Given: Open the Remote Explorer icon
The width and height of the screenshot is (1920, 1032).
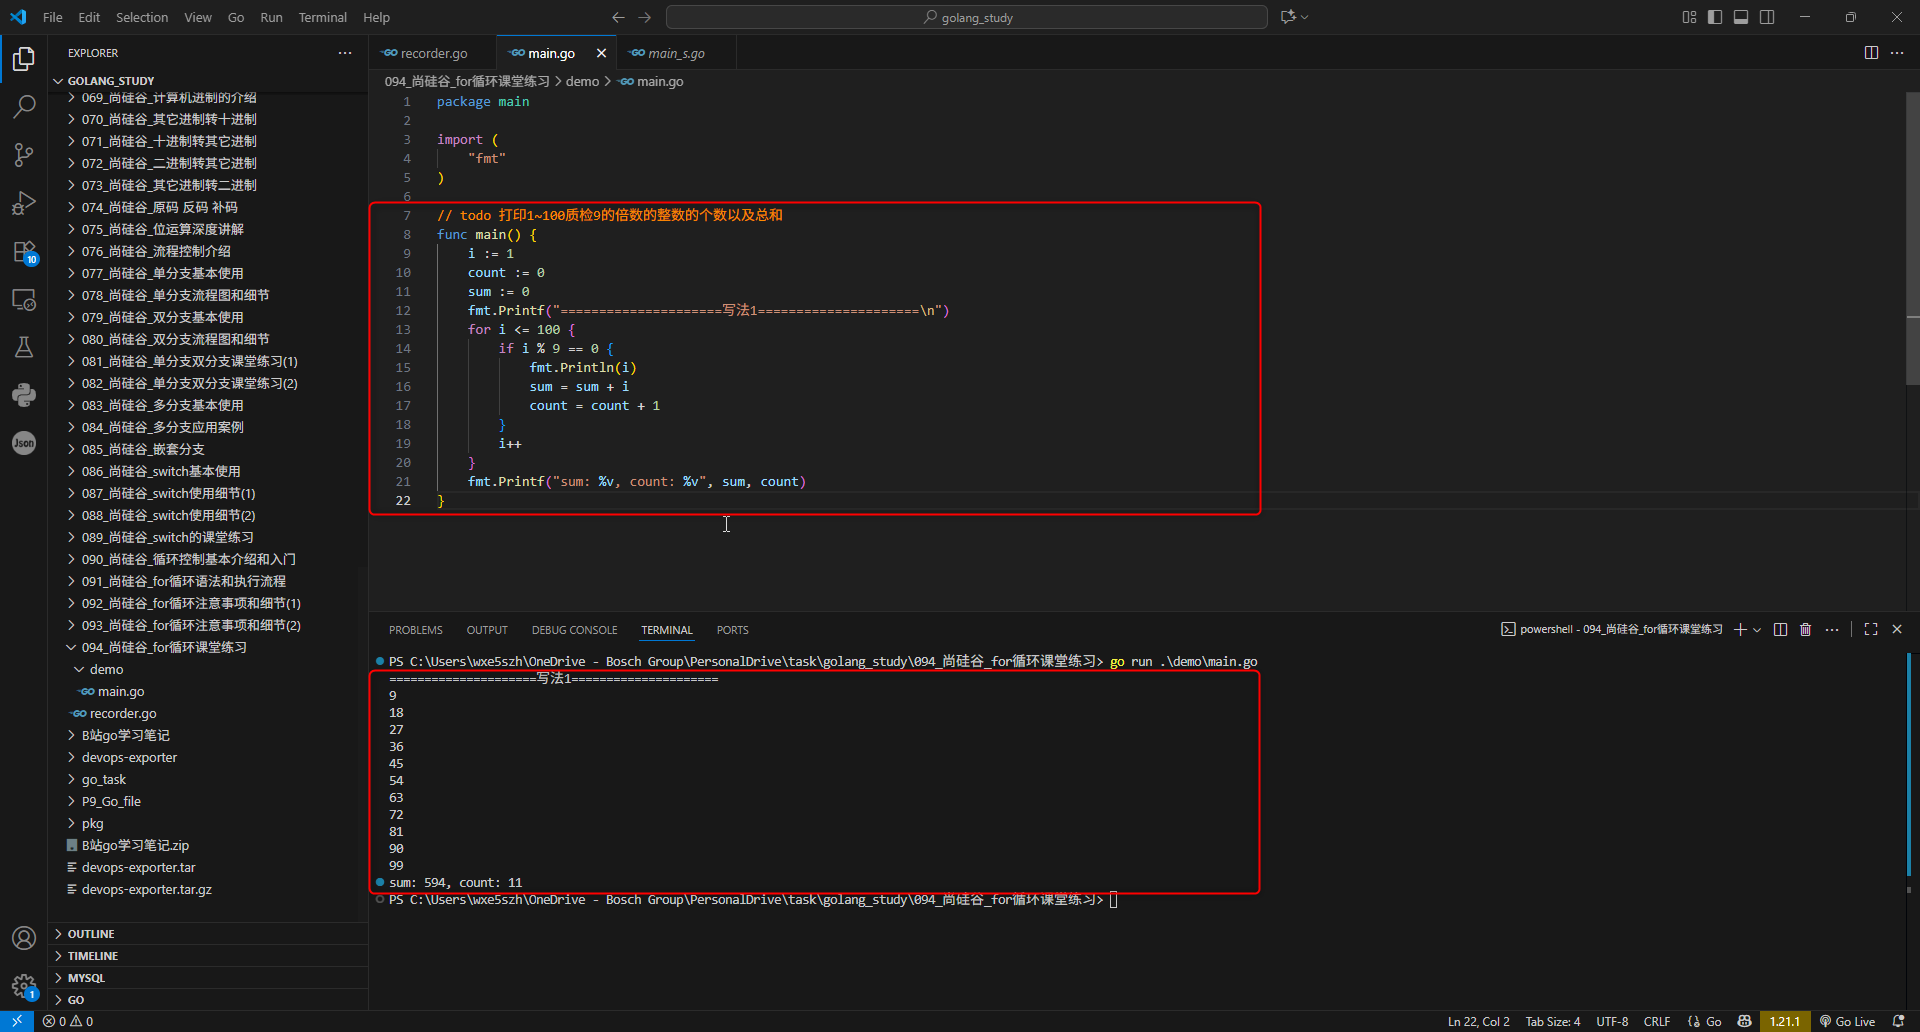Looking at the screenshot, I should coord(24,299).
